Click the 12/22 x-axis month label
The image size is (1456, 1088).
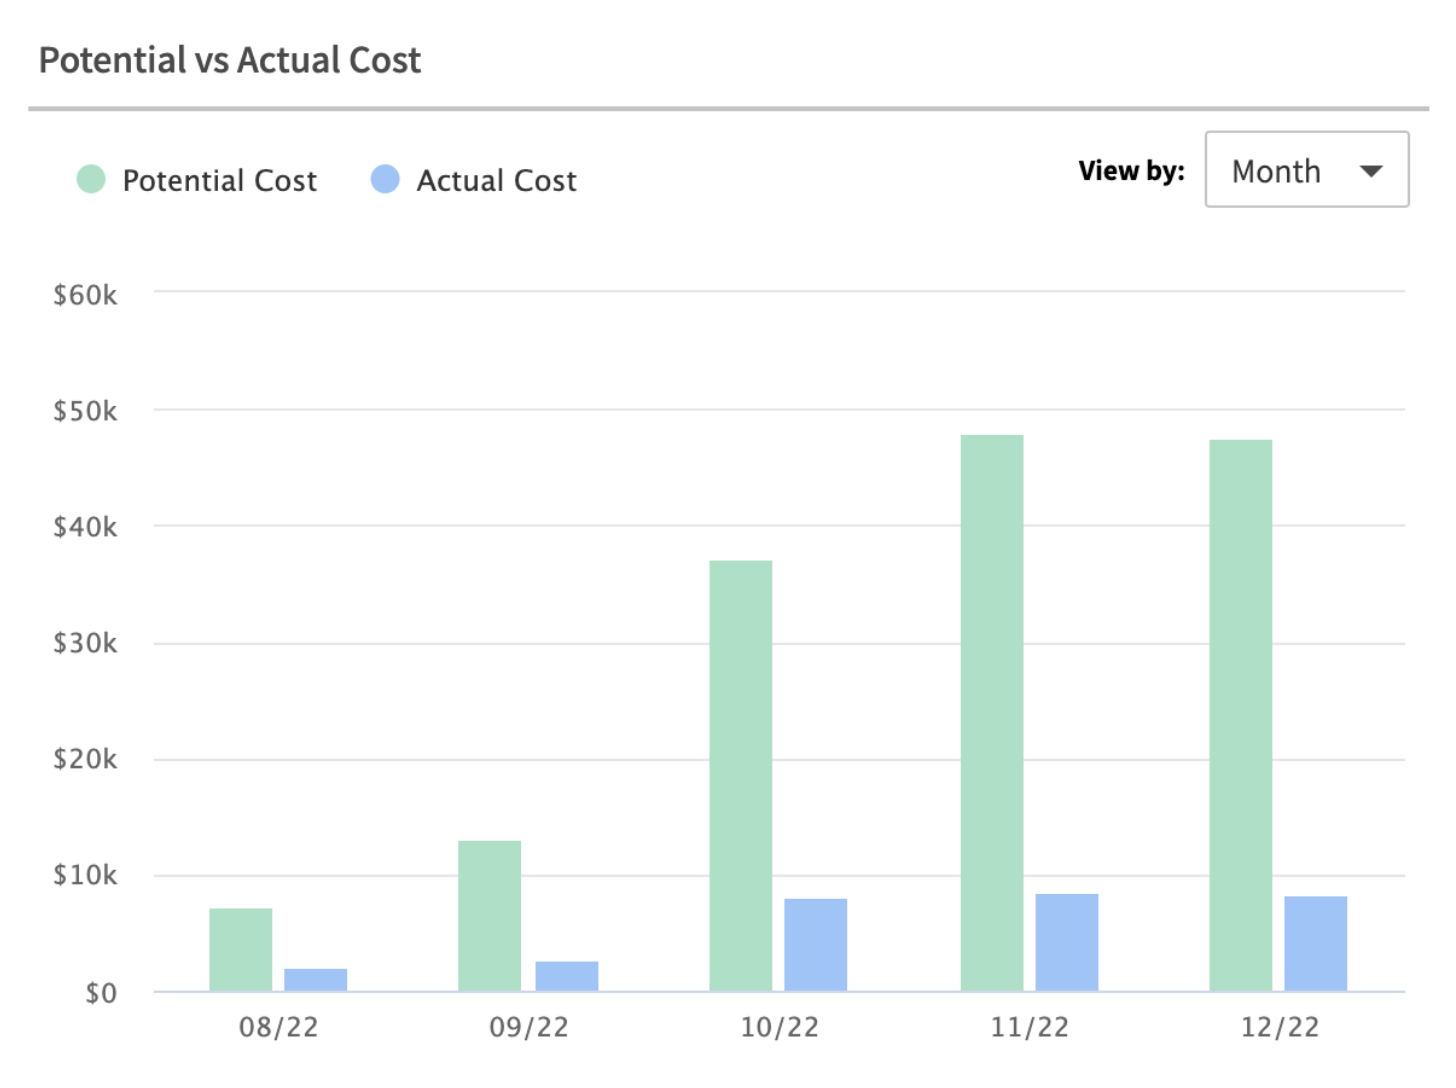click(1279, 1027)
